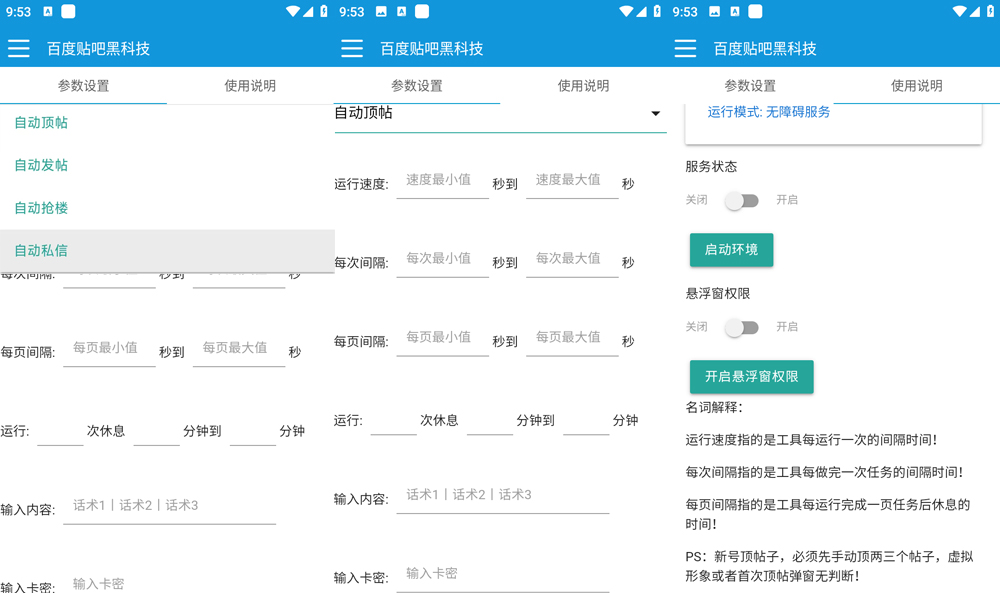Select 自动发帖 from the open dropdown list
The width and height of the screenshot is (1000, 593).
(x=41, y=165)
